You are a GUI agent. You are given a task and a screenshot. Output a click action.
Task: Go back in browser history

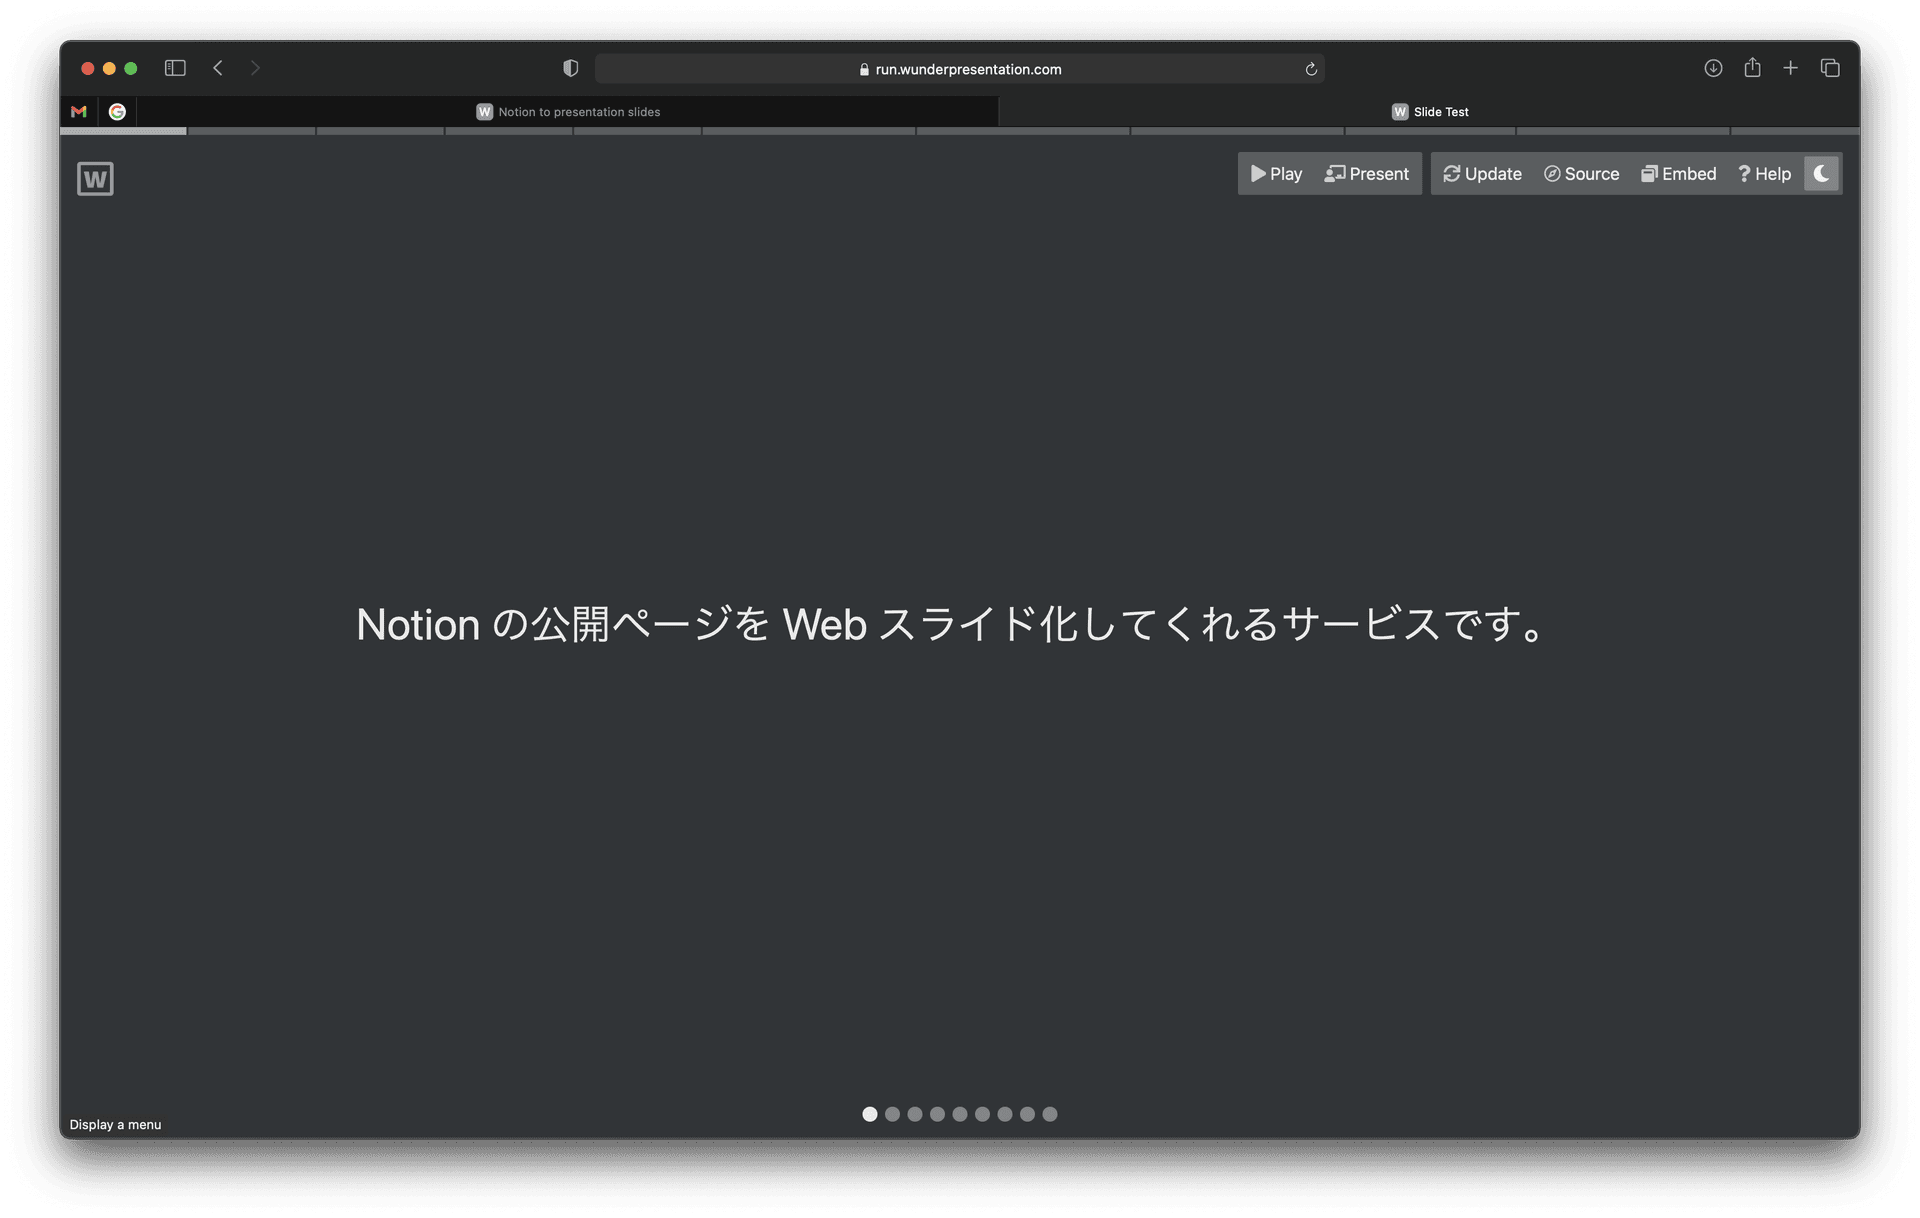(218, 68)
